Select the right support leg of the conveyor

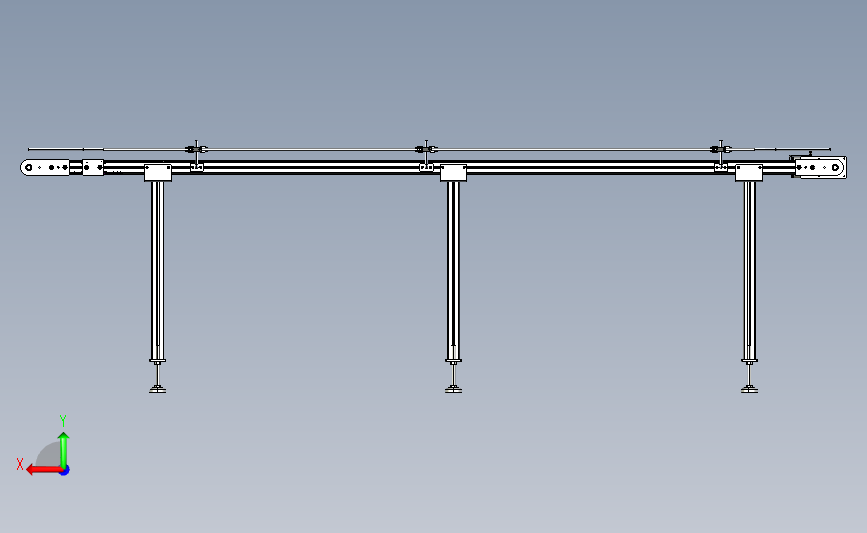pyautogui.click(x=749, y=271)
